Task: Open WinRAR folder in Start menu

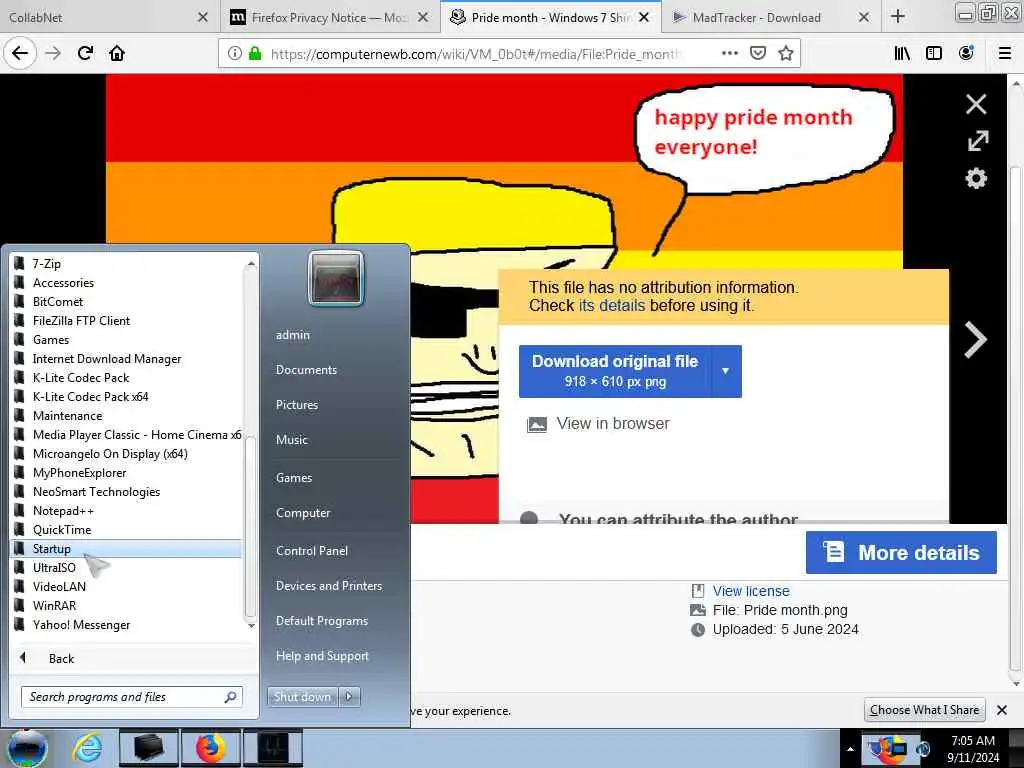Action: tap(127, 605)
